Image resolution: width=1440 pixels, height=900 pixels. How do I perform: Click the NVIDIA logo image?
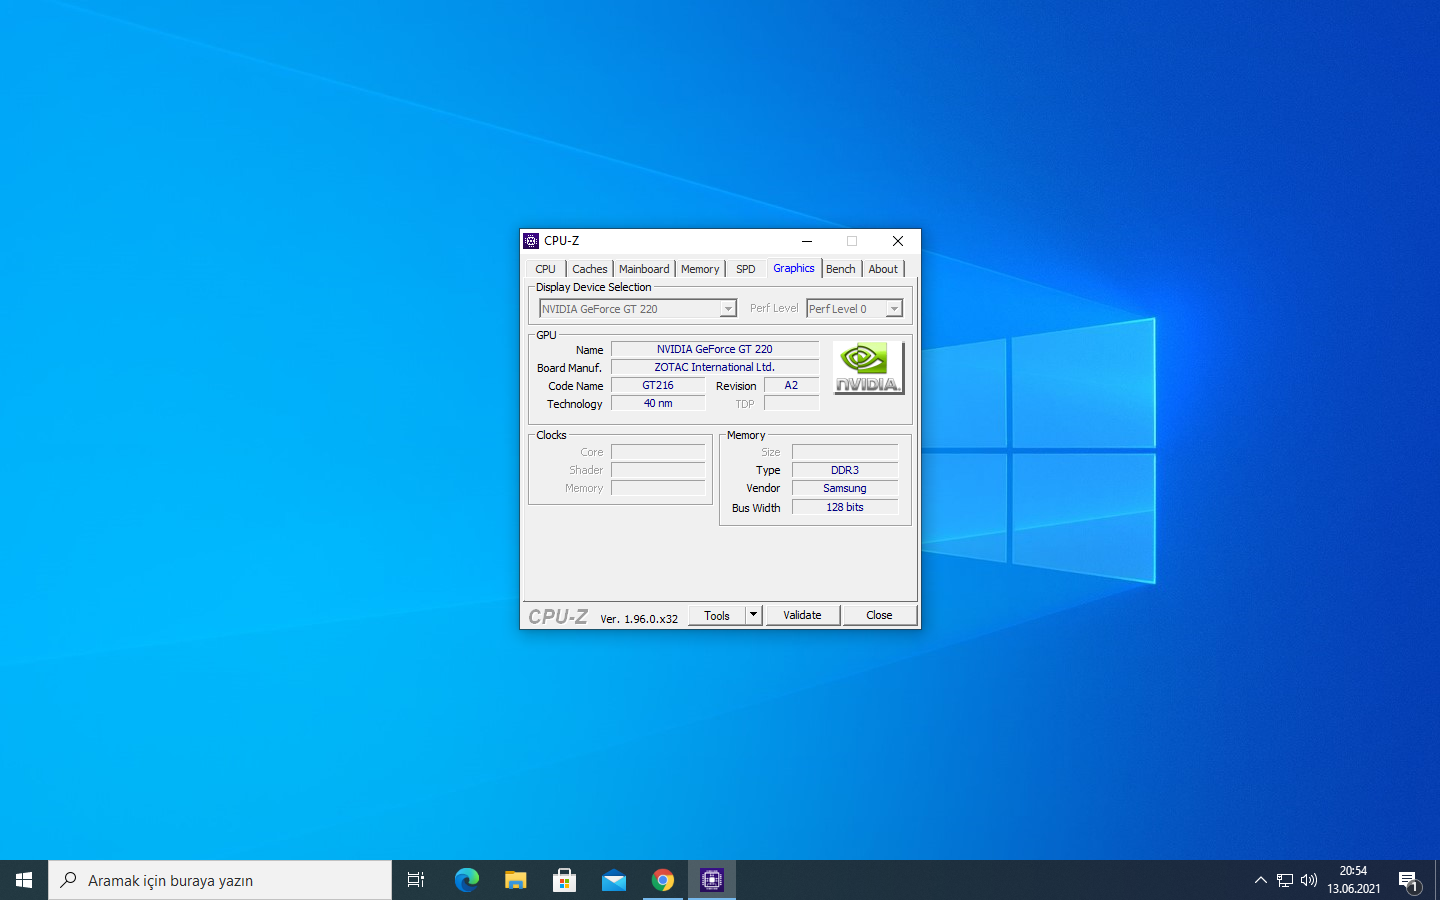868,367
